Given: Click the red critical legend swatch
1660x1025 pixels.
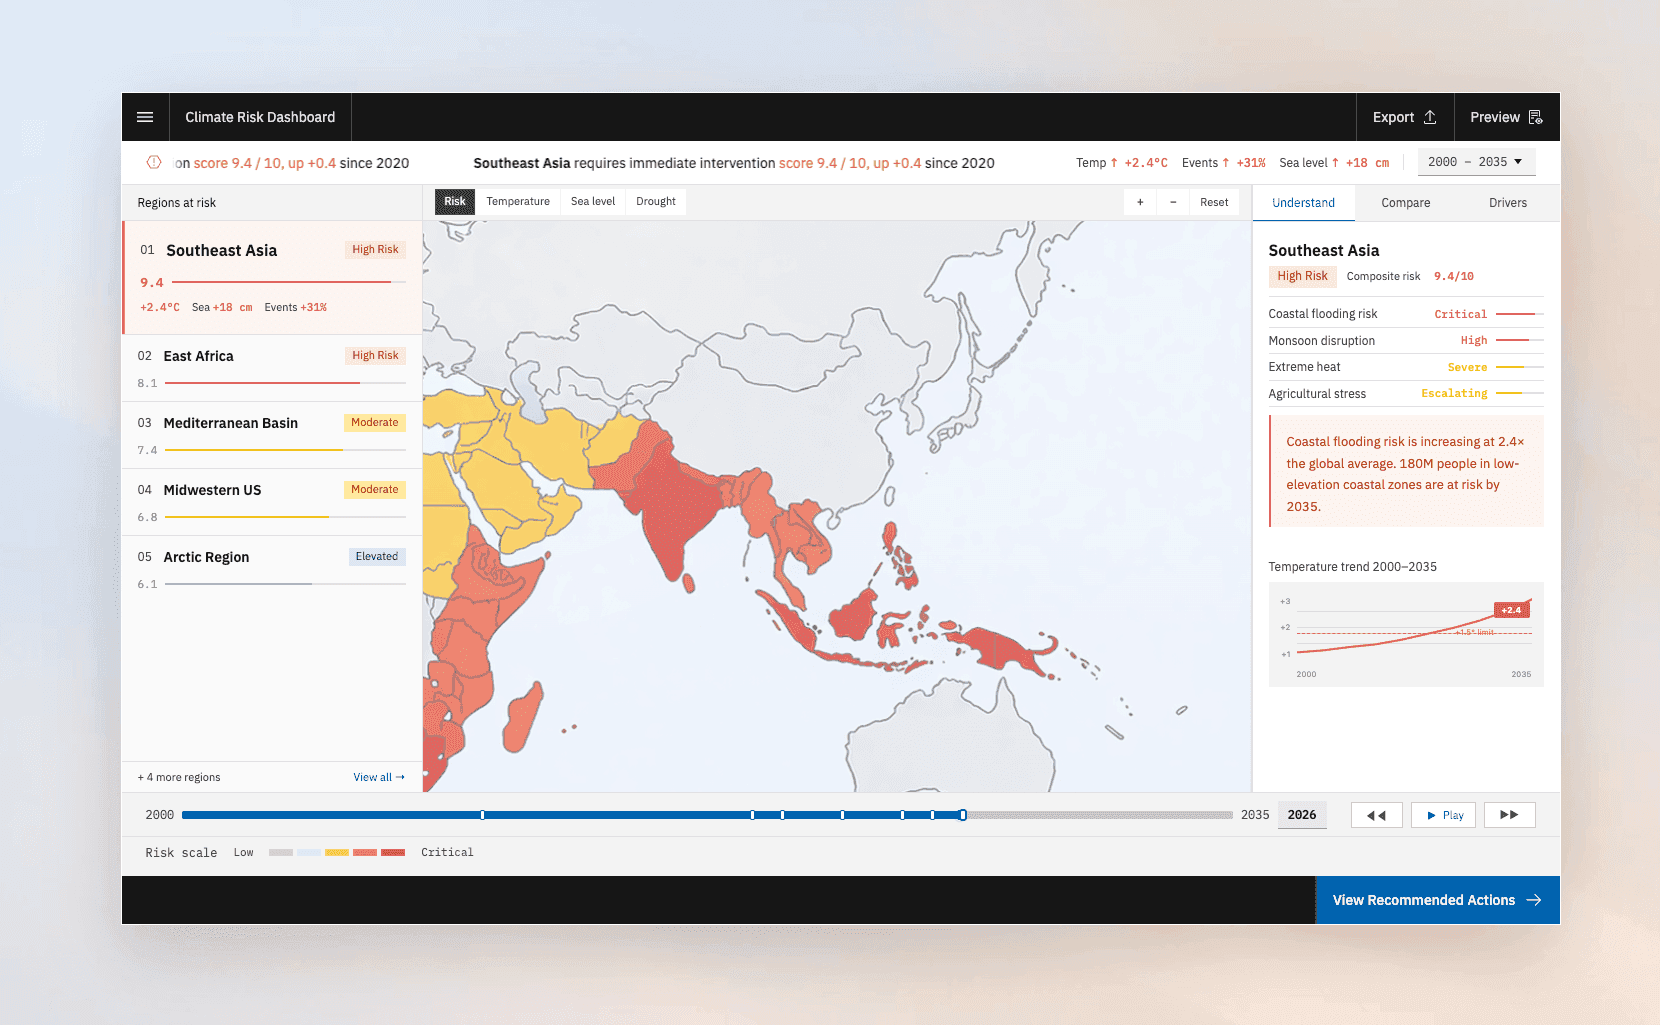Looking at the screenshot, I should pyautogui.click(x=393, y=853).
